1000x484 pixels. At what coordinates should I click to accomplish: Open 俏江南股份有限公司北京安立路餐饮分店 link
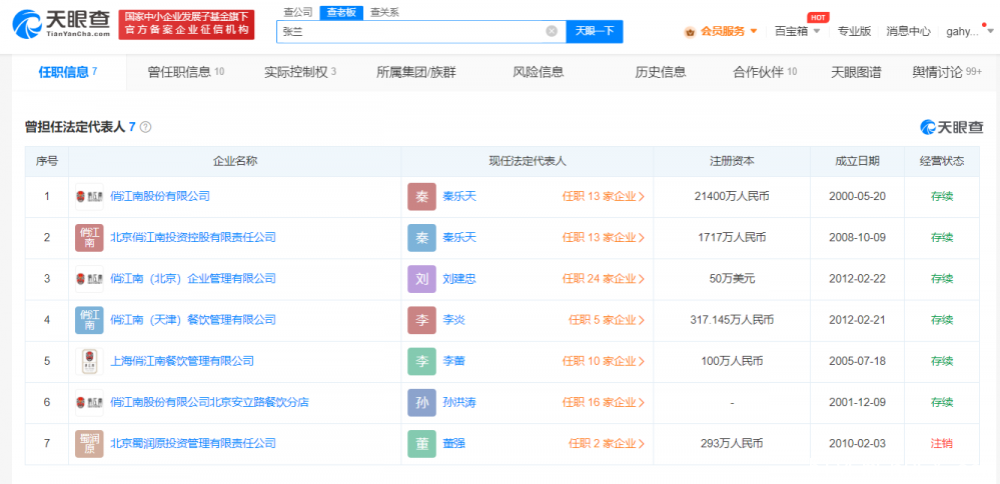click(x=210, y=402)
